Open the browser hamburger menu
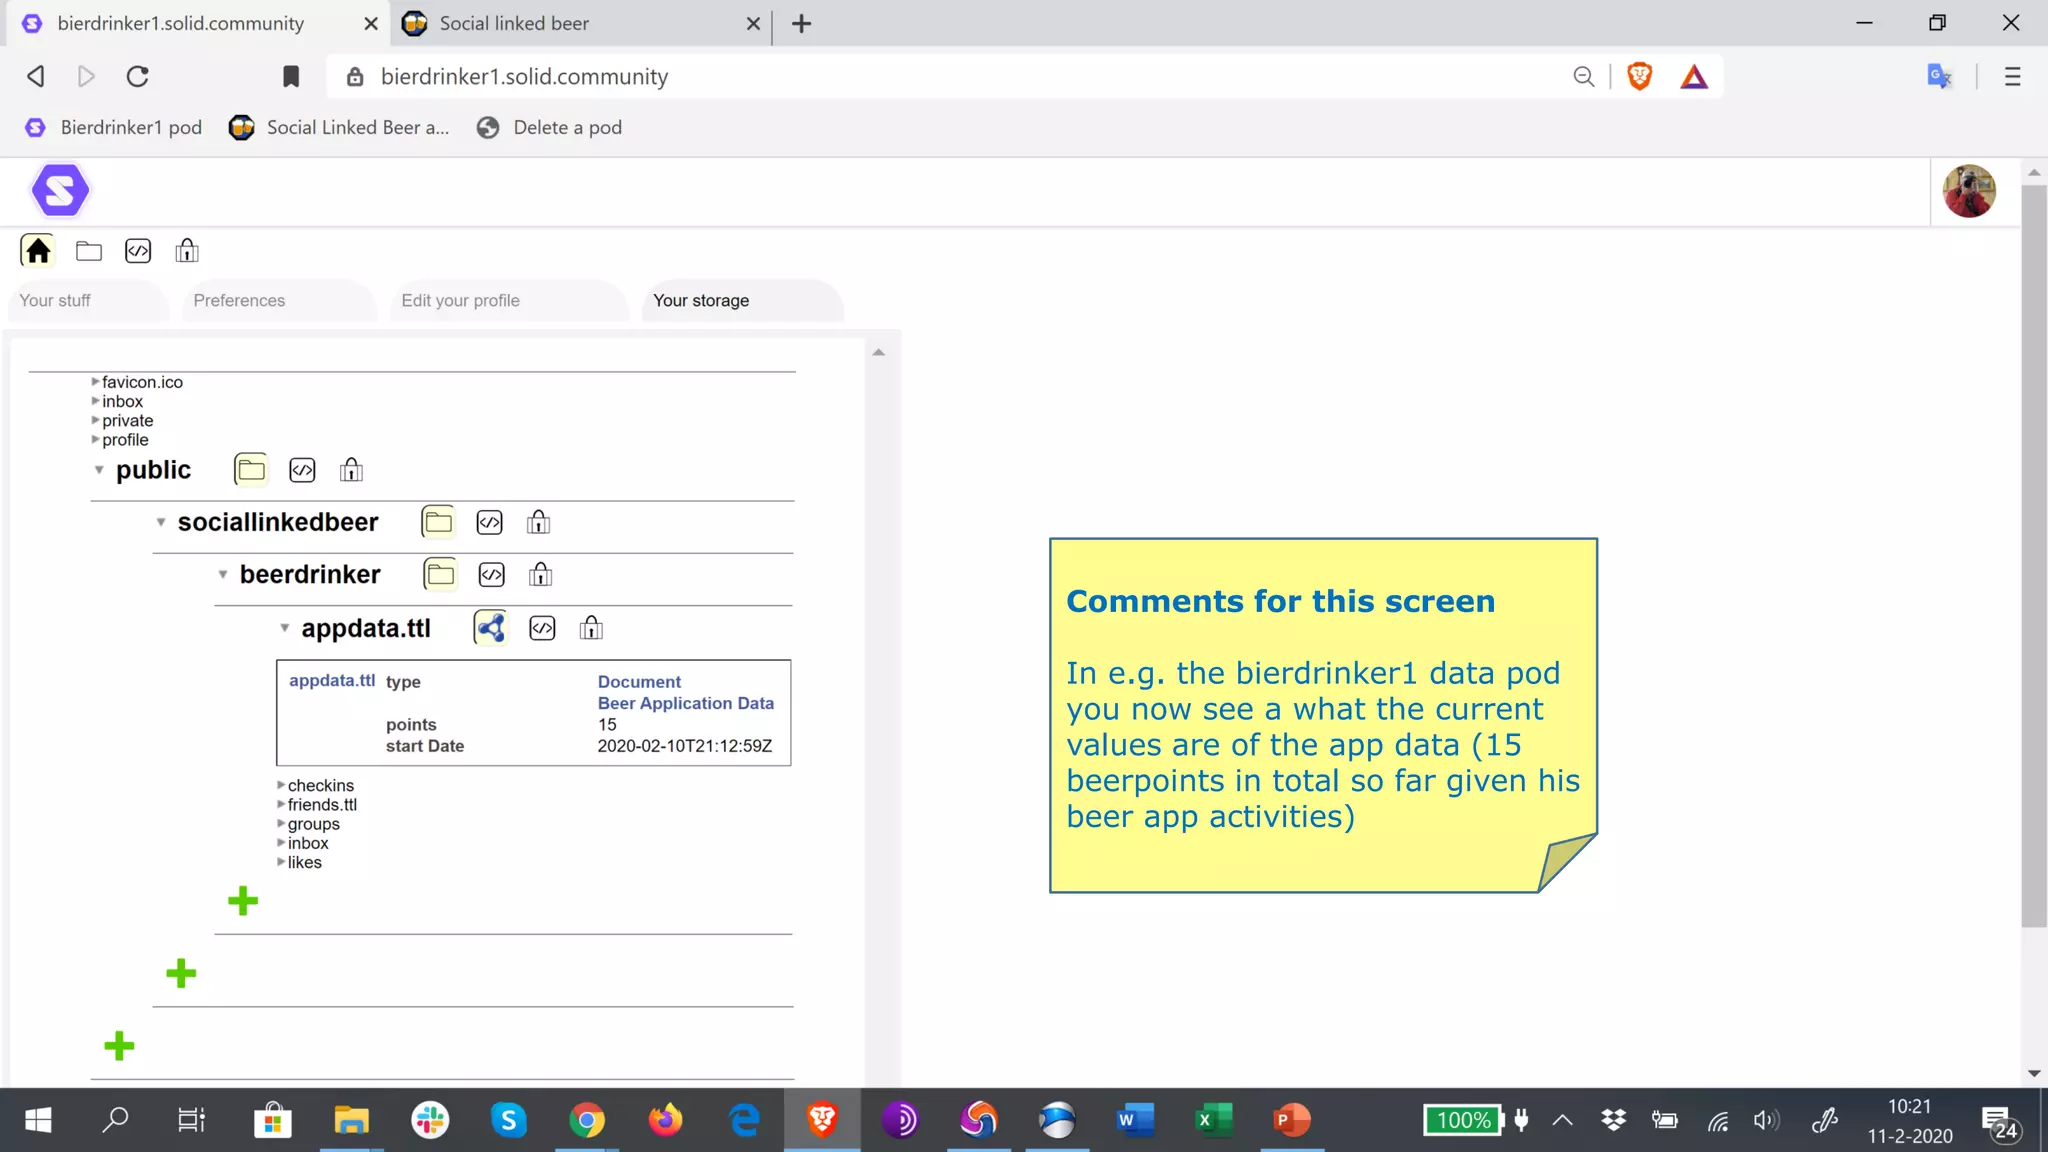This screenshot has height=1152, width=2048. (2013, 77)
